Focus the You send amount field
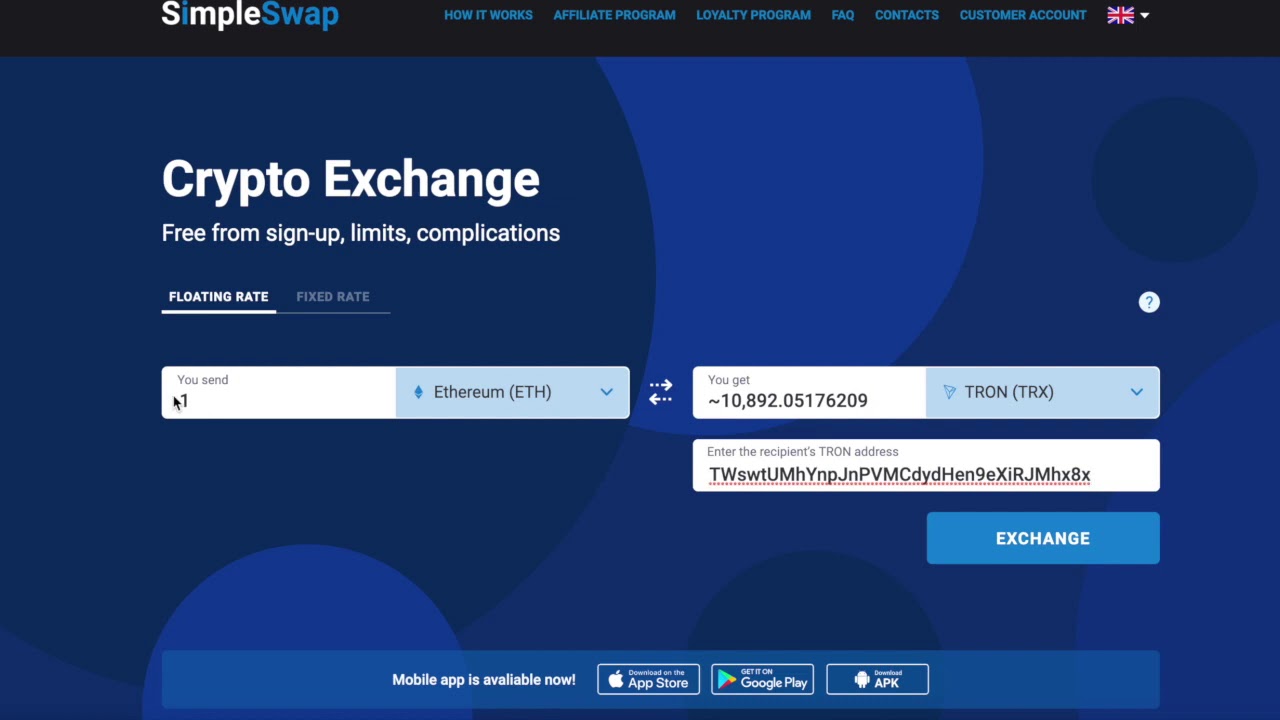Viewport: 1280px width, 720px height. (x=279, y=392)
